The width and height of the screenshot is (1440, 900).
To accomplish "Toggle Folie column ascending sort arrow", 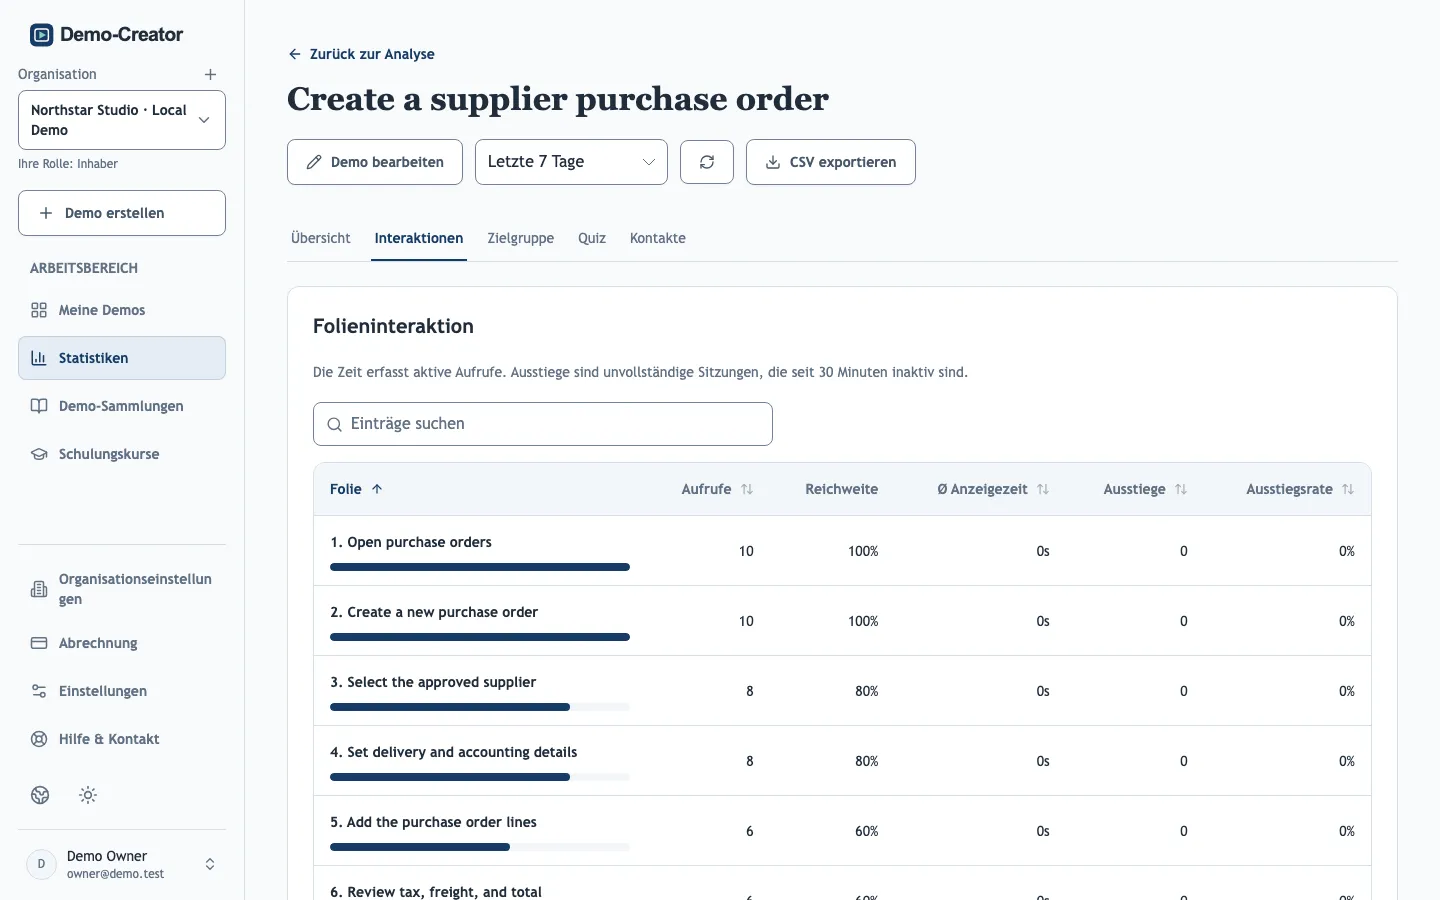I will 377,489.
